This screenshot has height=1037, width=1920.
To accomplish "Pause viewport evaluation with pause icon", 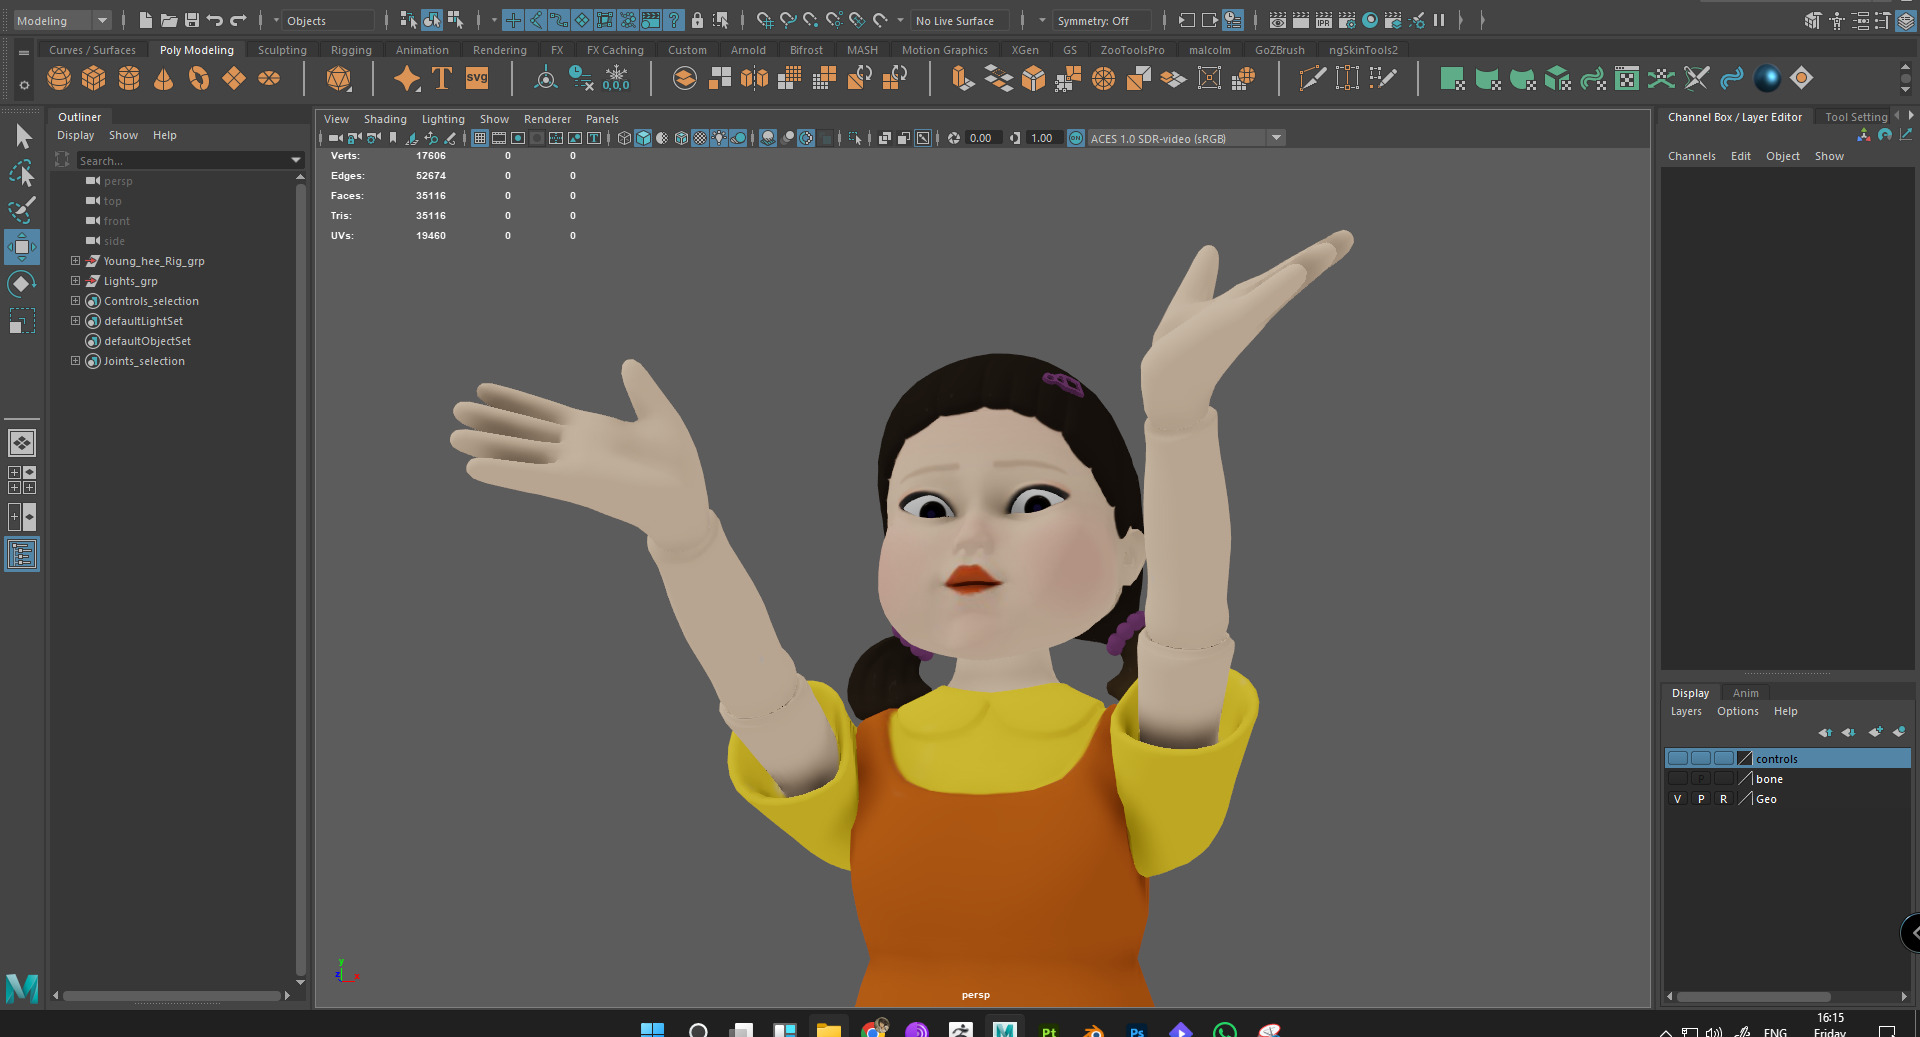I will (1440, 20).
